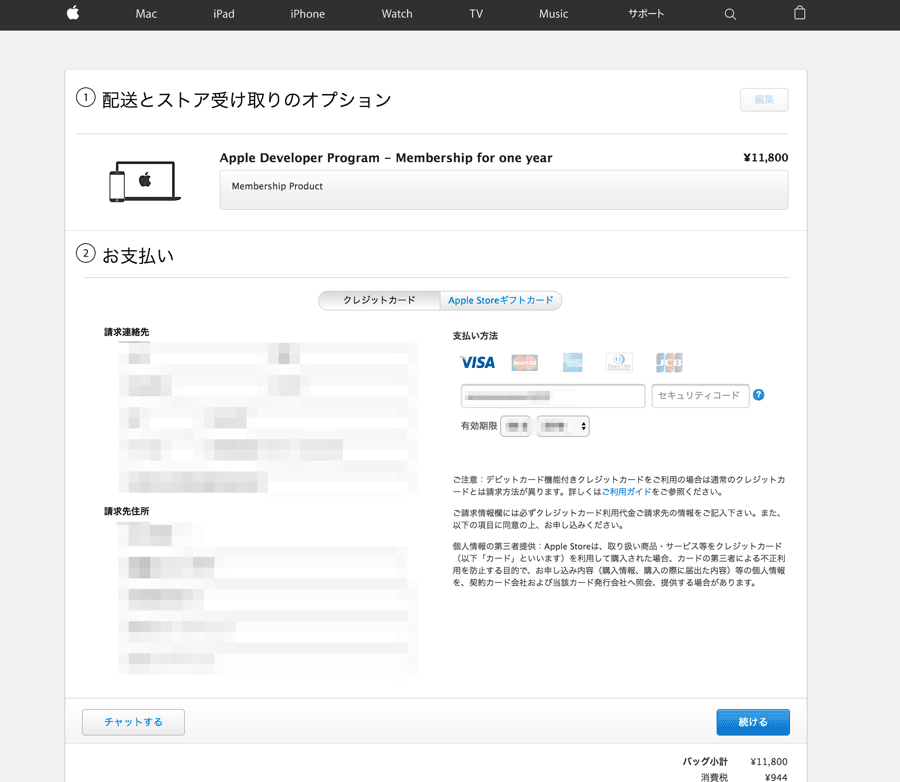Open the iPad menu item

click(x=224, y=14)
